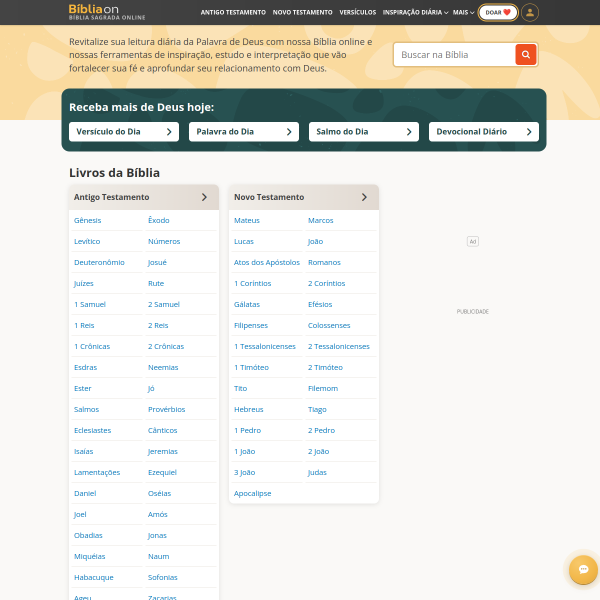The height and width of the screenshot is (600, 600).
Task: Open Salmo do Dia
Action: pos(364,132)
